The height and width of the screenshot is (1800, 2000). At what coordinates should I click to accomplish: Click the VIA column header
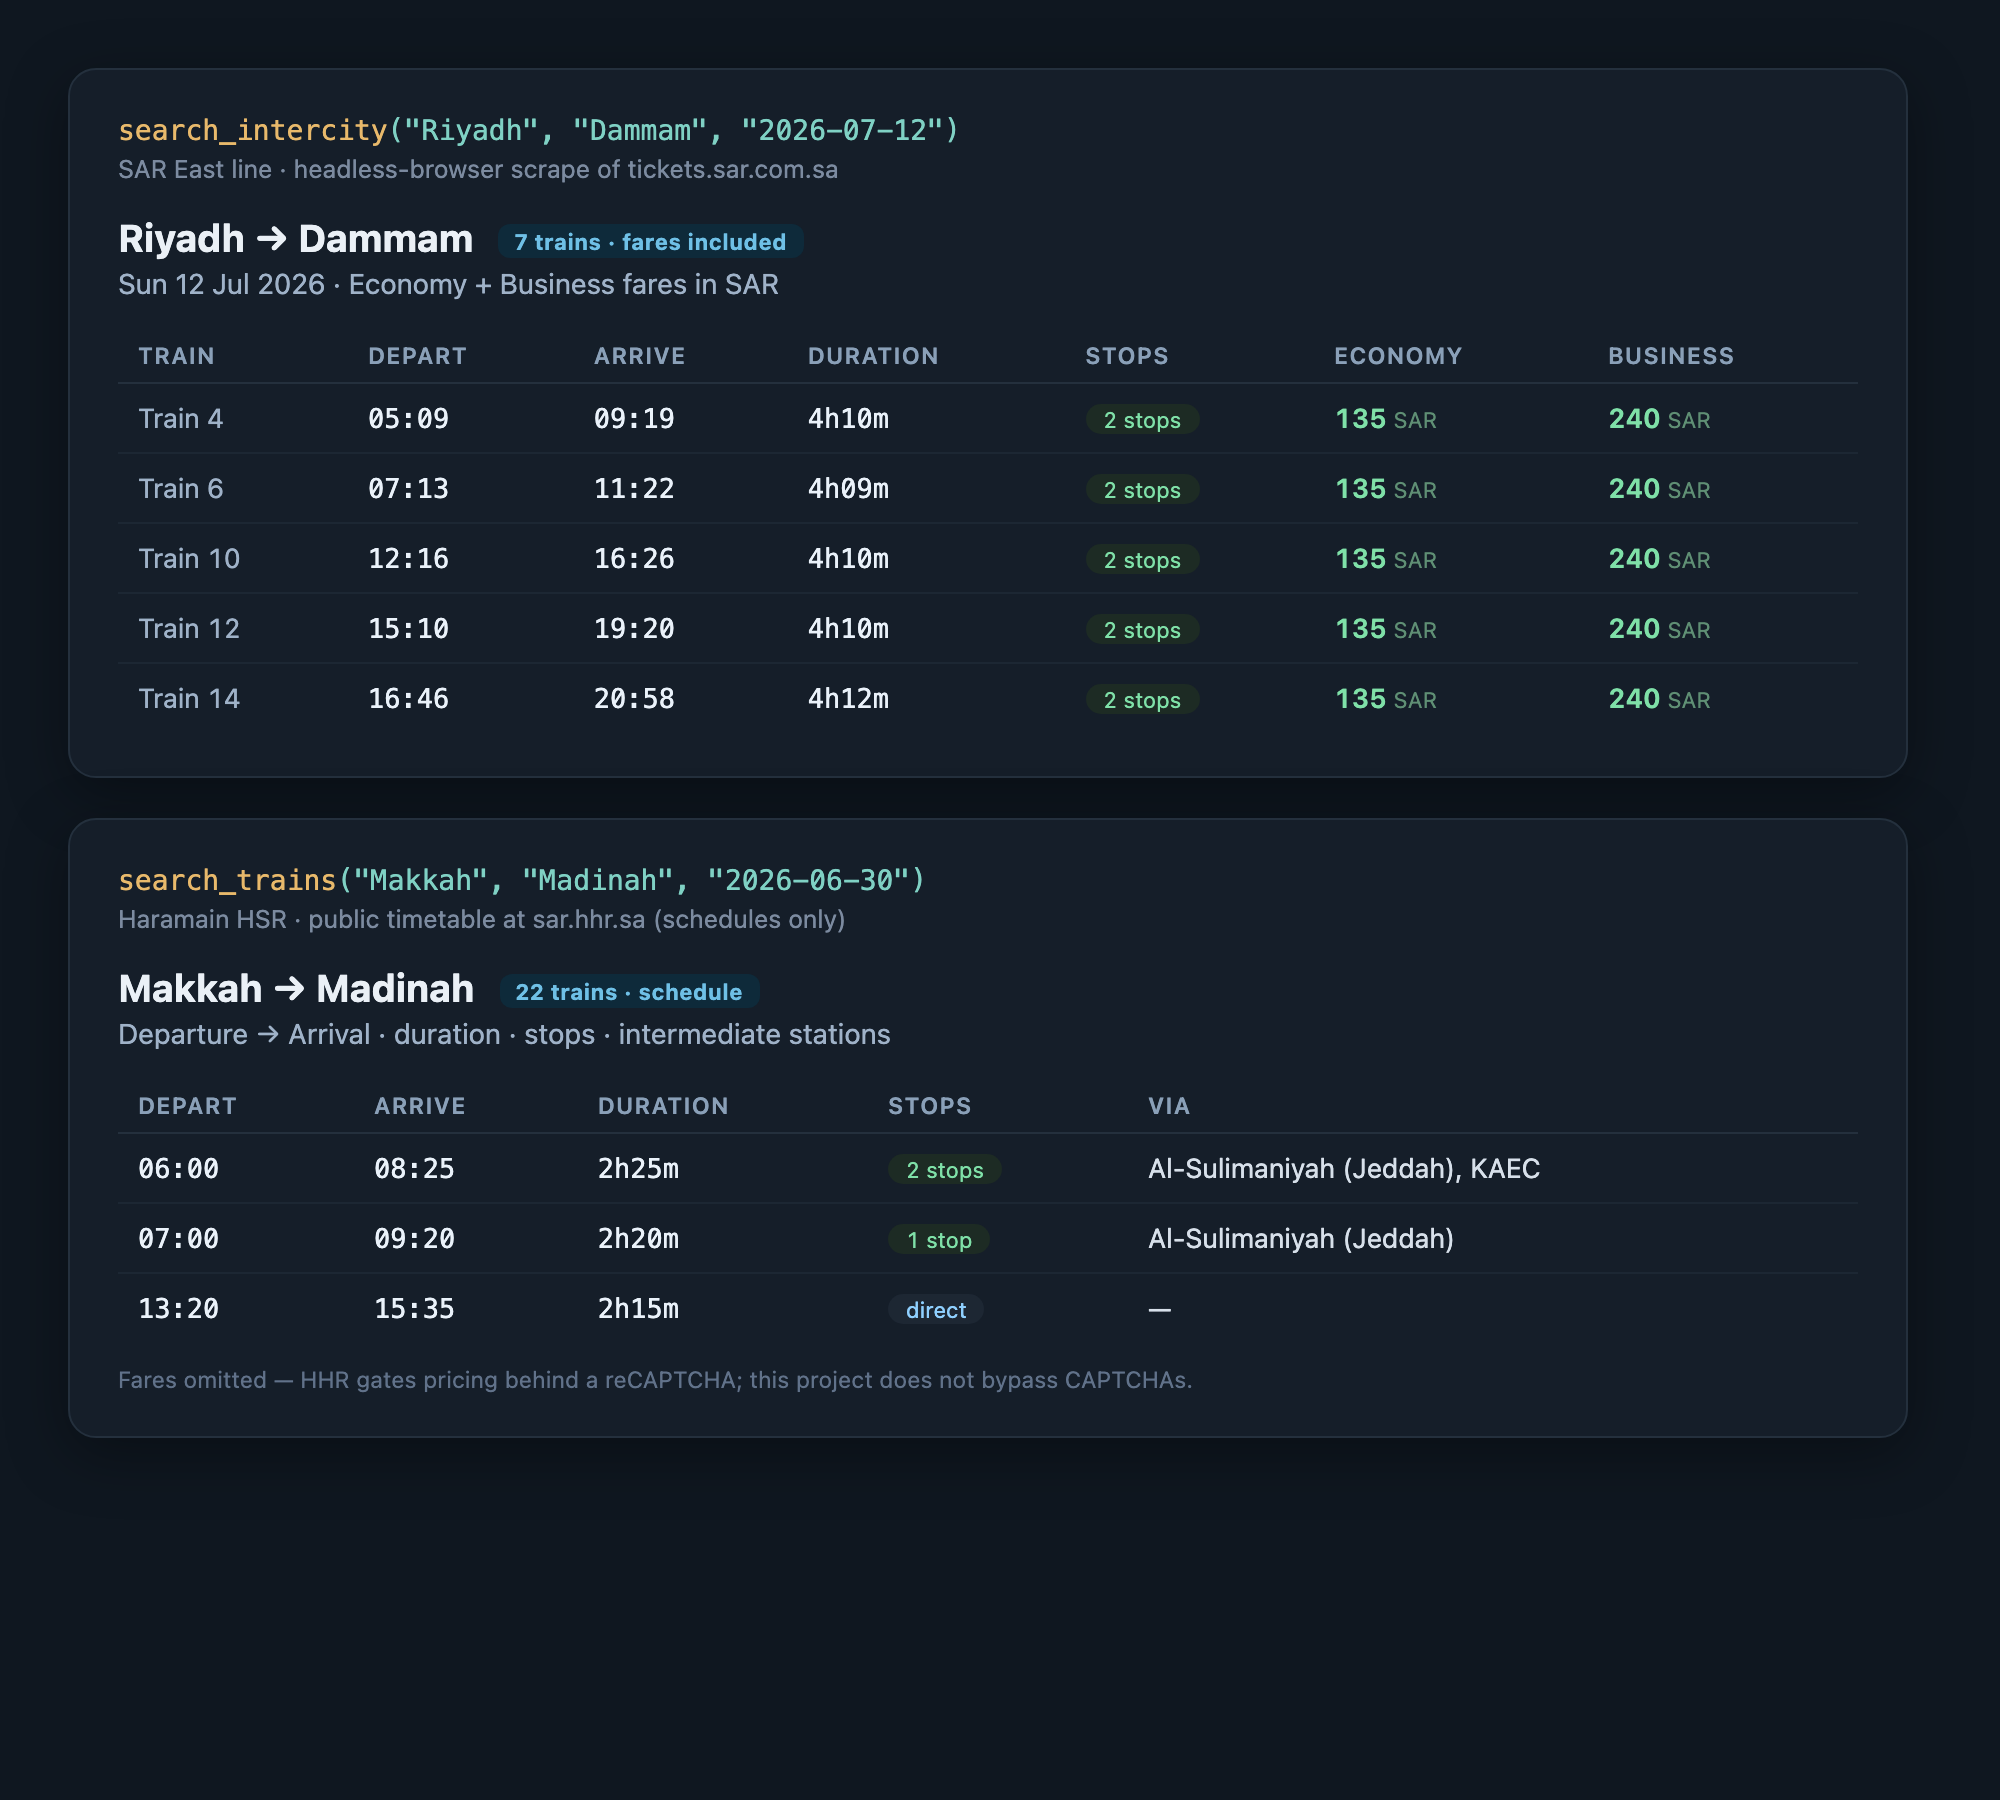1169,1106
